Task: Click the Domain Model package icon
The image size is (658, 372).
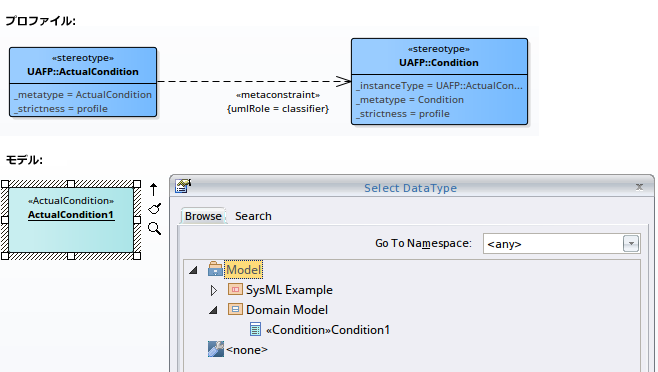Action: click(235, 309)
